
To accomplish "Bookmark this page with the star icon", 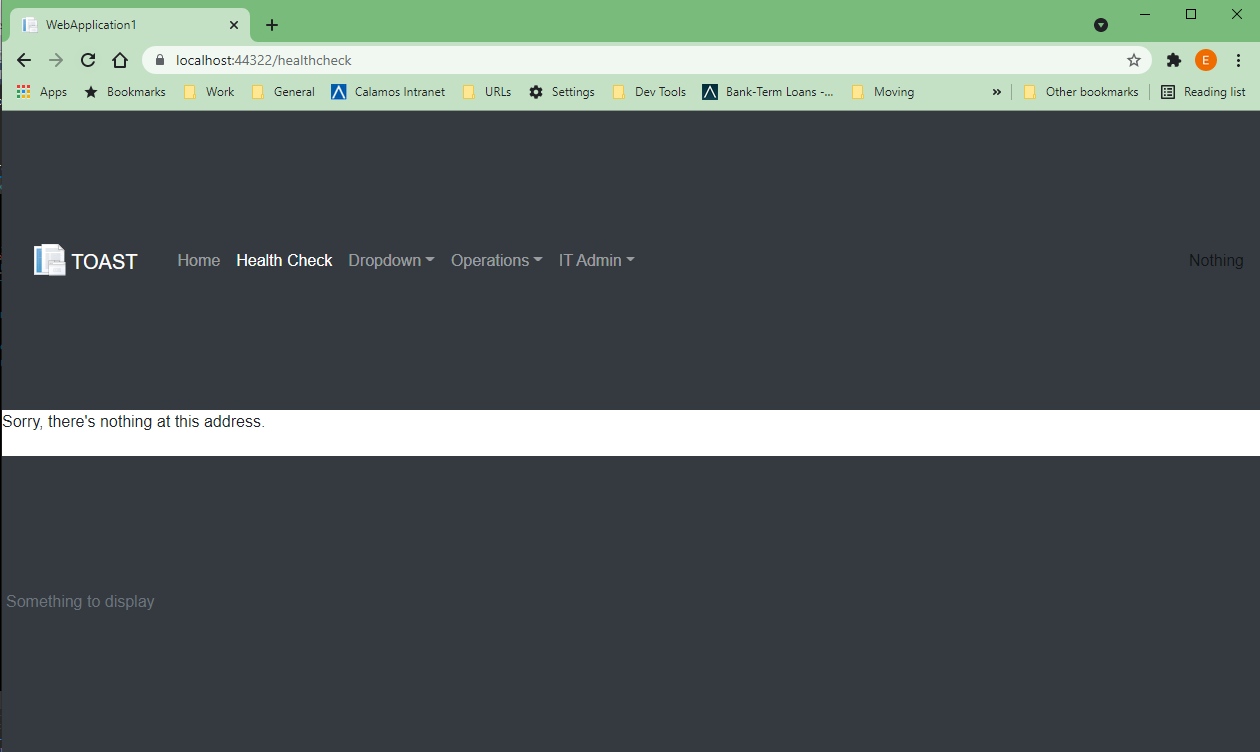I will tap(1134, 60).
